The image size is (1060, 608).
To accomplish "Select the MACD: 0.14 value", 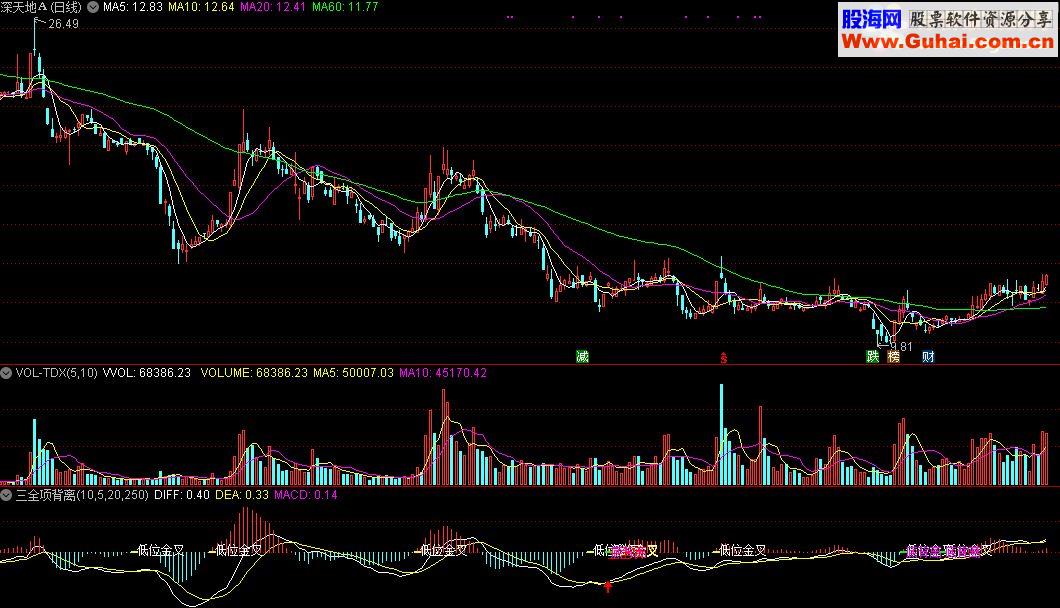I will (306, 495).
